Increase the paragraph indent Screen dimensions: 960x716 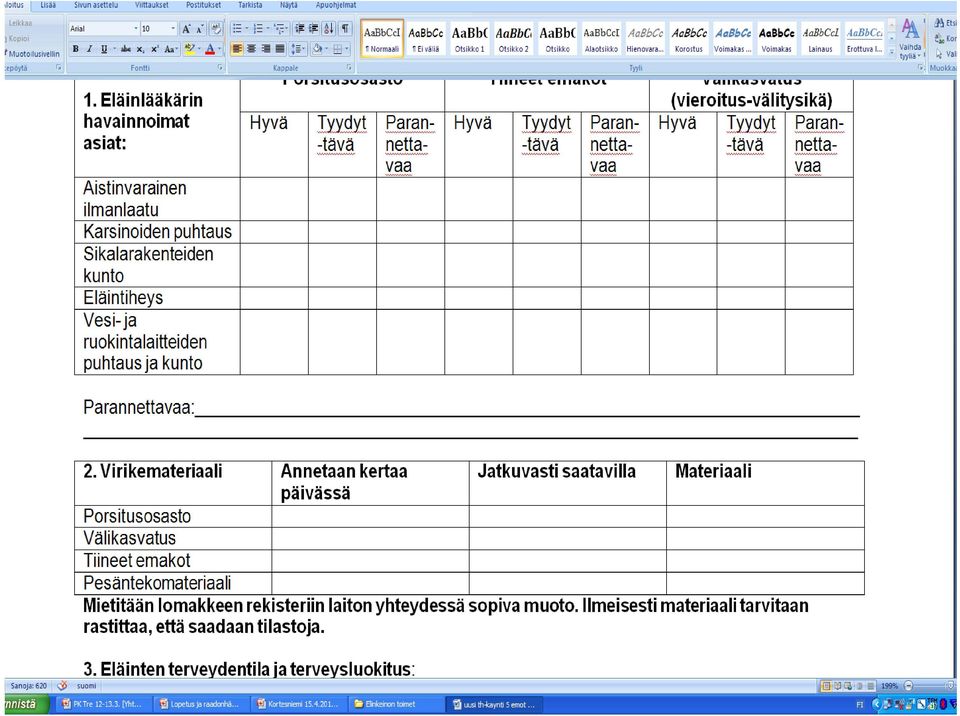click(313, 29)
